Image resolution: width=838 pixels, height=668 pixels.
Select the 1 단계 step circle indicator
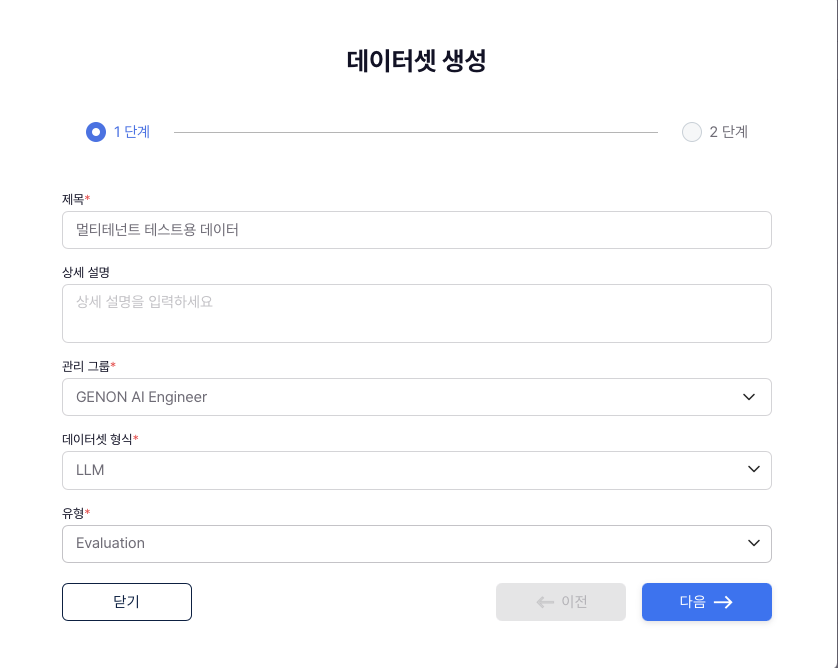point(96,132)
